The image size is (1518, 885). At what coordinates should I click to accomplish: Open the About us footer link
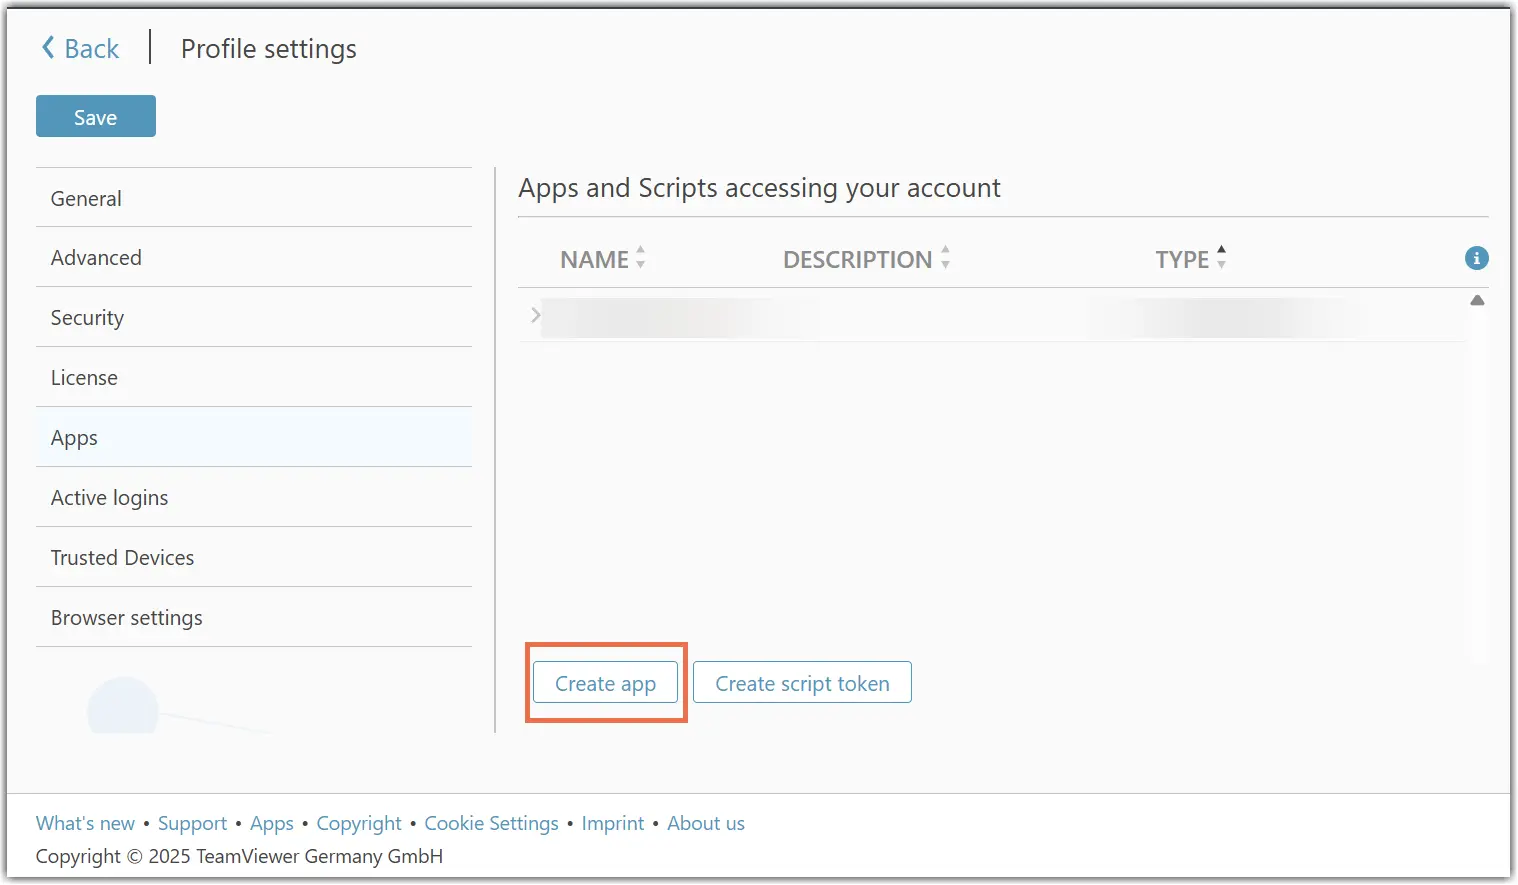[x=706, y=823]
